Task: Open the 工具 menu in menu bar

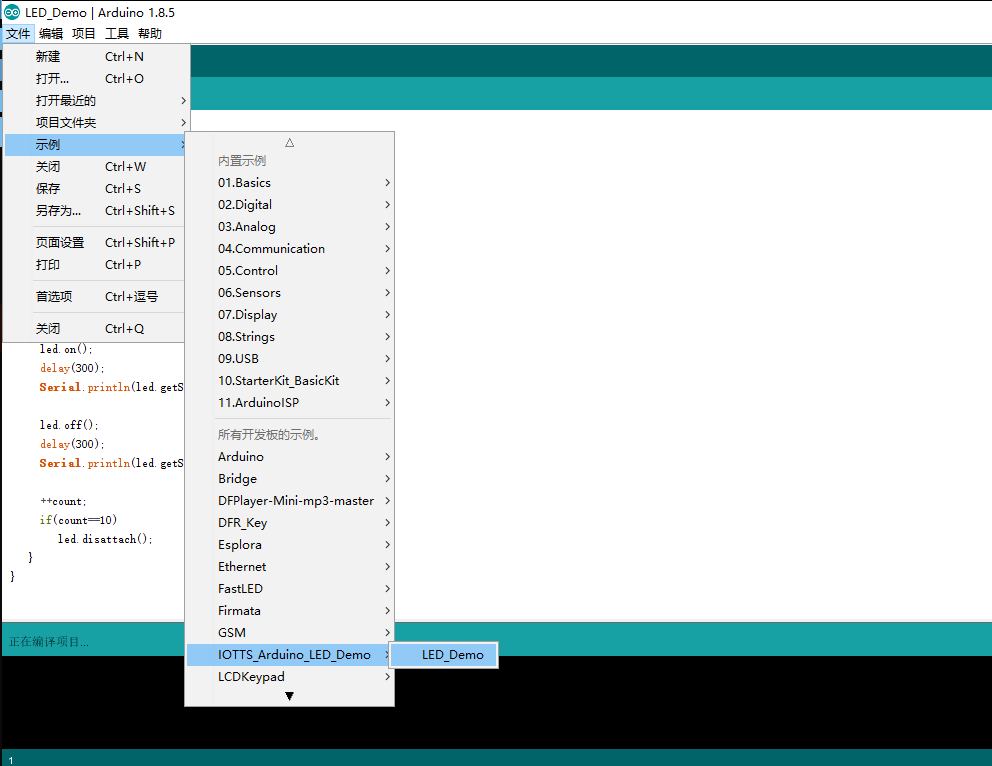Action: pyautogui.click(x=117, y=33)
